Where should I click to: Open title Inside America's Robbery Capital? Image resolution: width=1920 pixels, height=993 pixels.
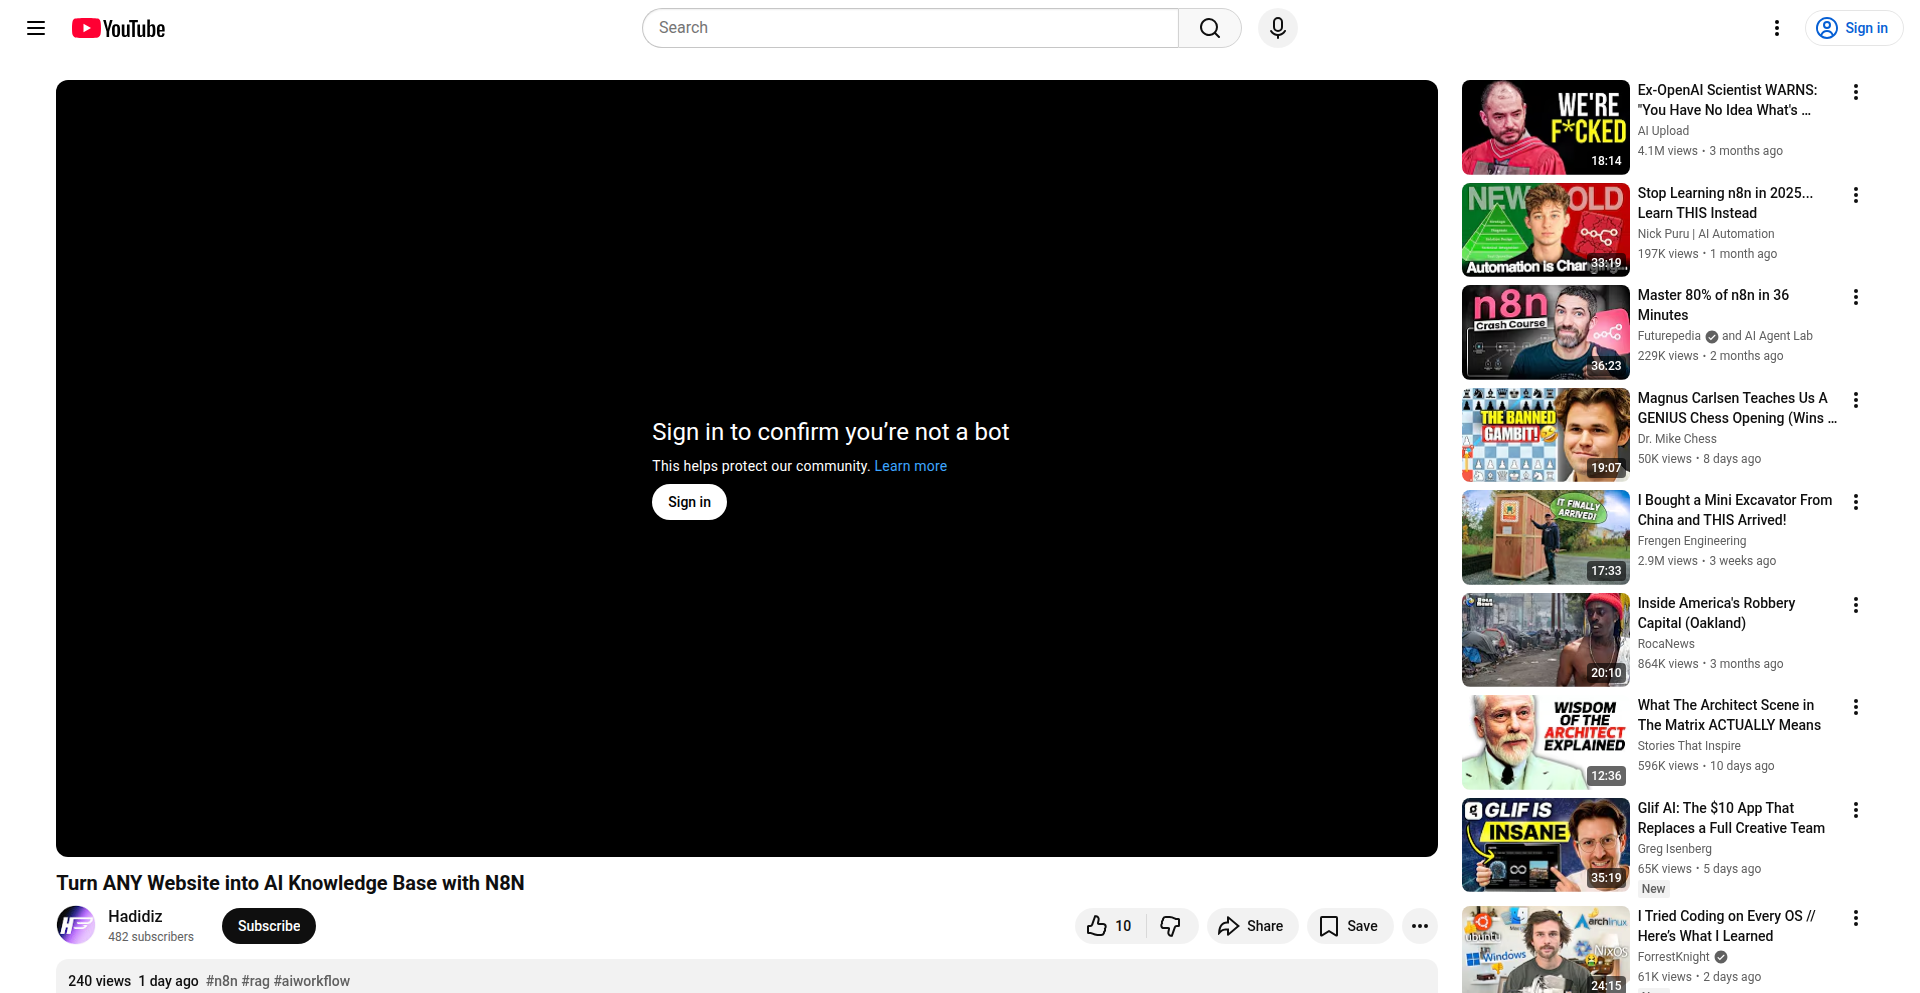coord(1716,613)
